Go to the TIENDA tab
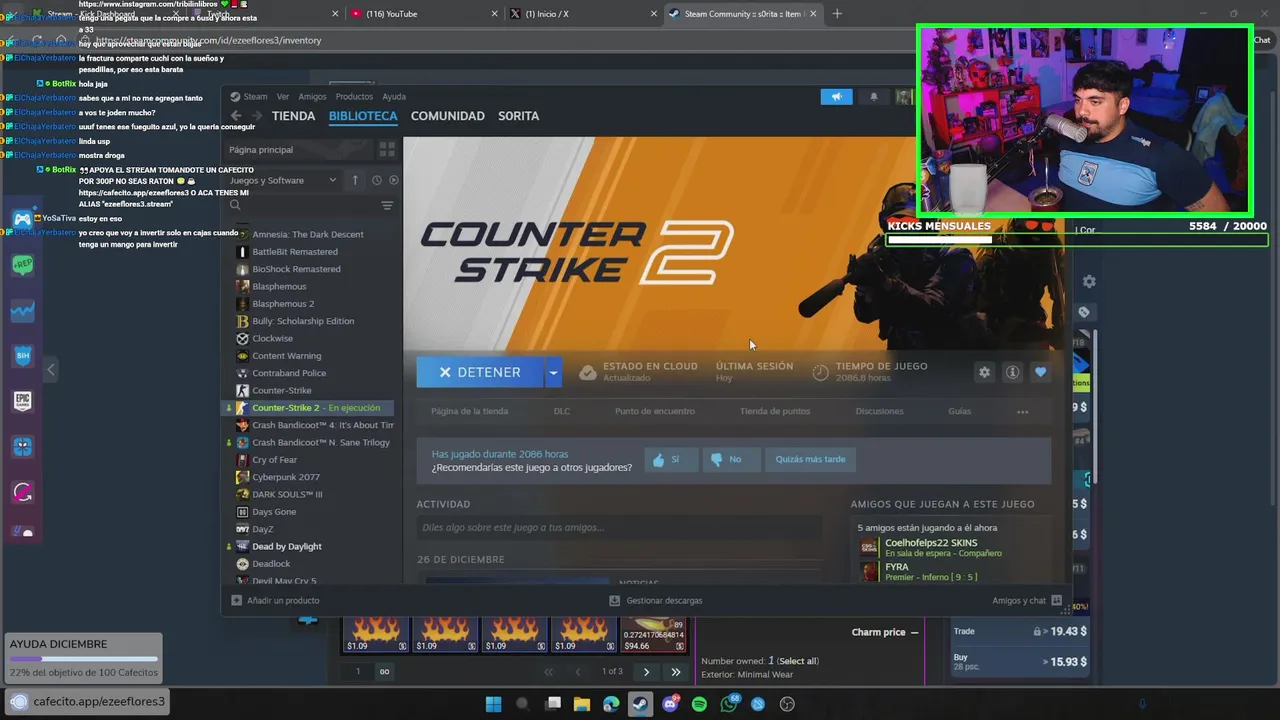 (293, 116)
